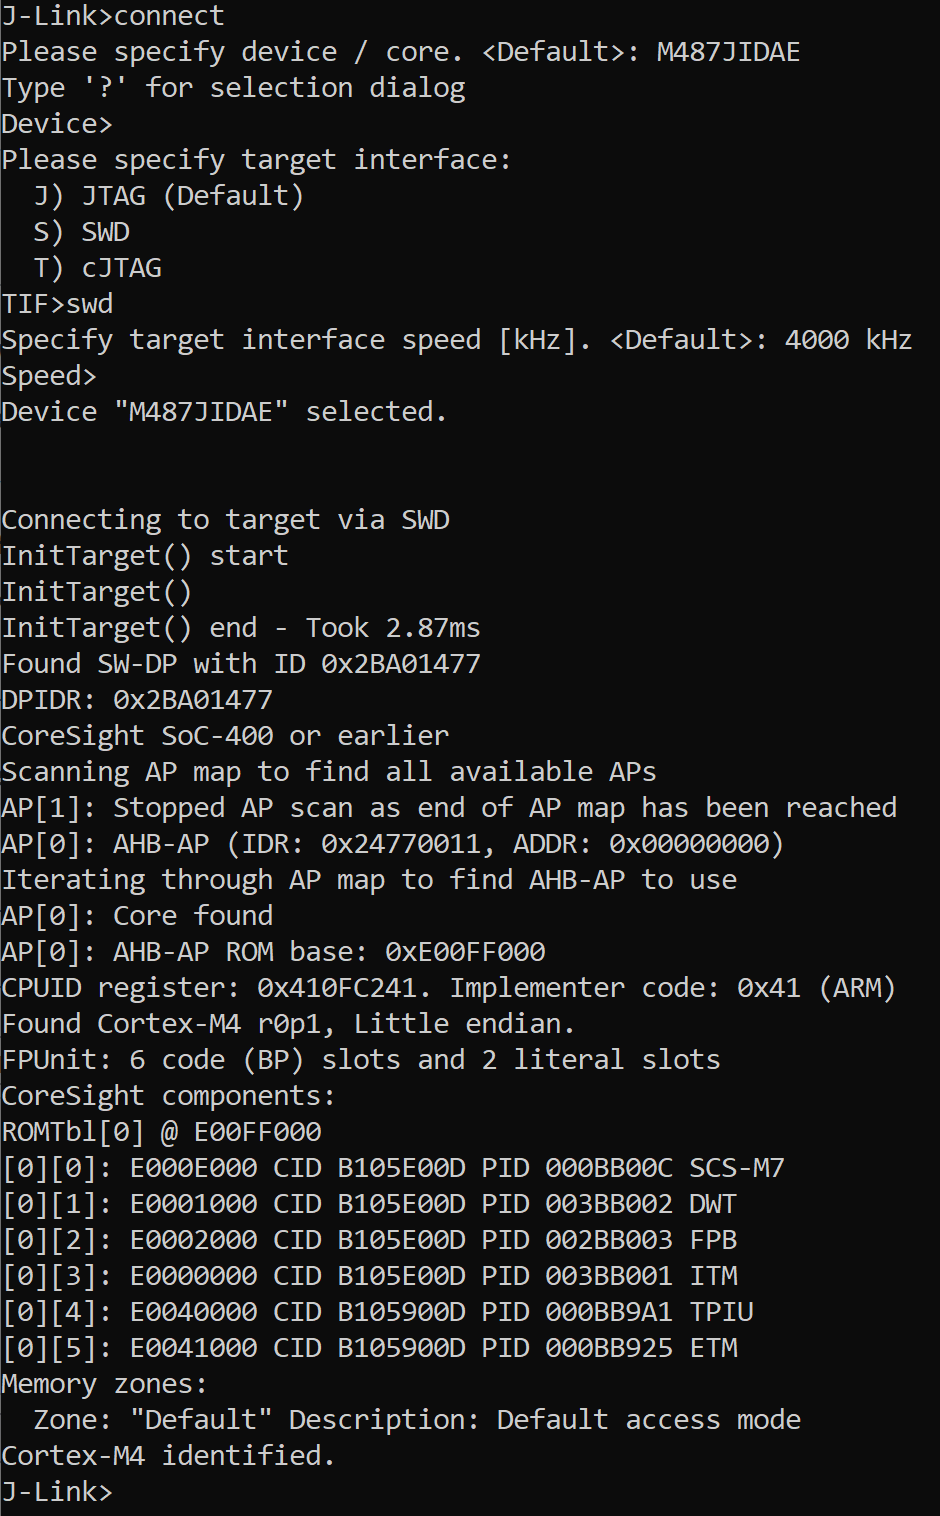Click the 'connect' command on first line
The height and width of the screenshot is (1516, 940).
point(169,16)
